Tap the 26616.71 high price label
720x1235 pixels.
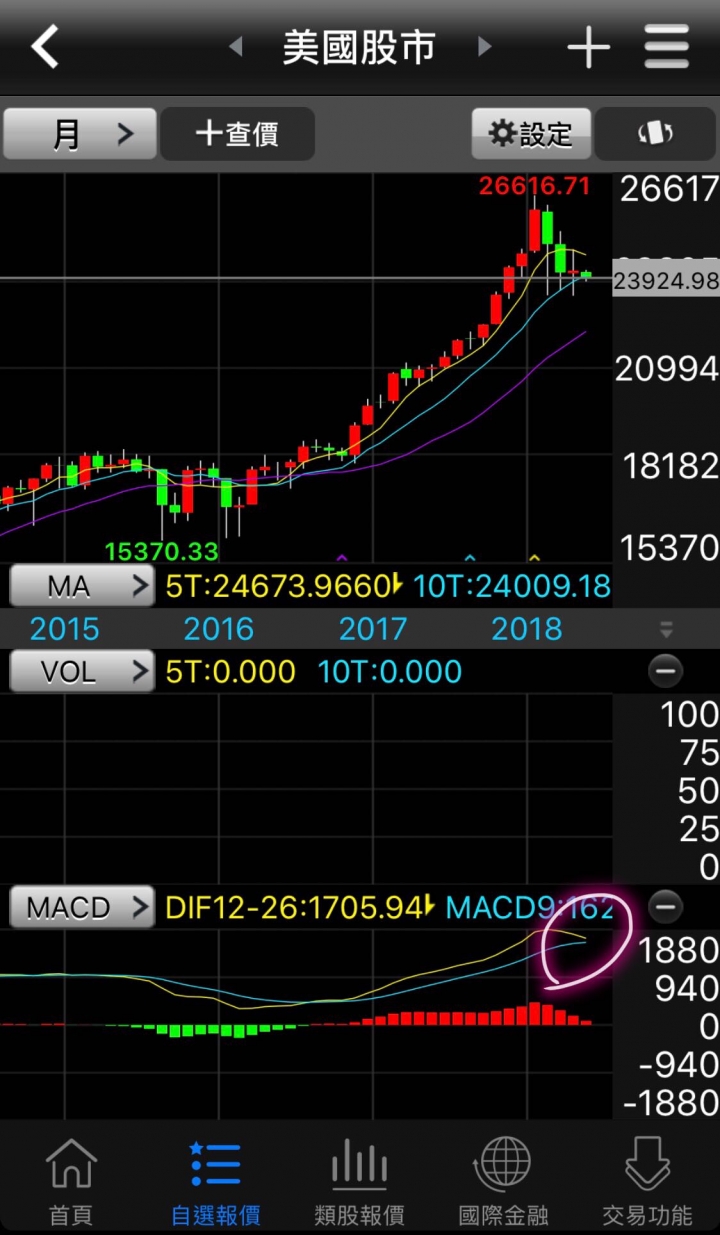pos(534,186)
